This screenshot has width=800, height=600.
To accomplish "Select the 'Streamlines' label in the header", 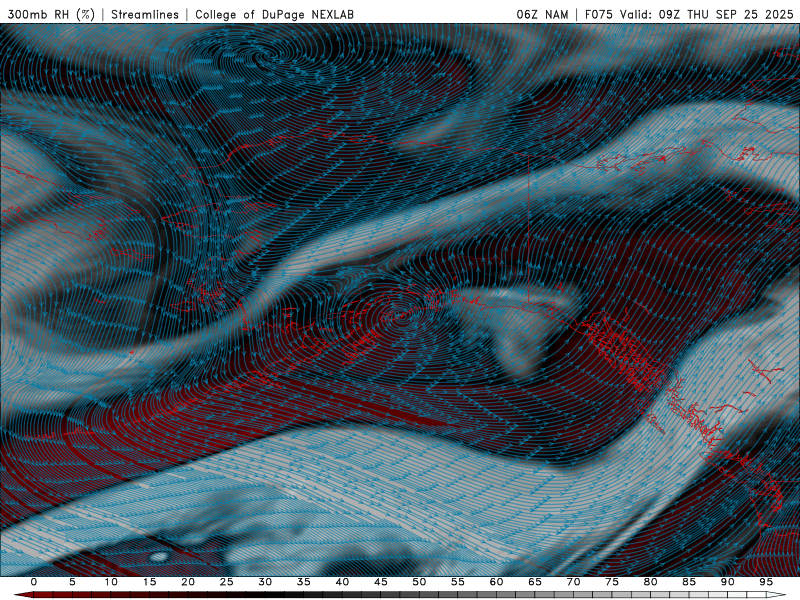I will tap(145, 14).
